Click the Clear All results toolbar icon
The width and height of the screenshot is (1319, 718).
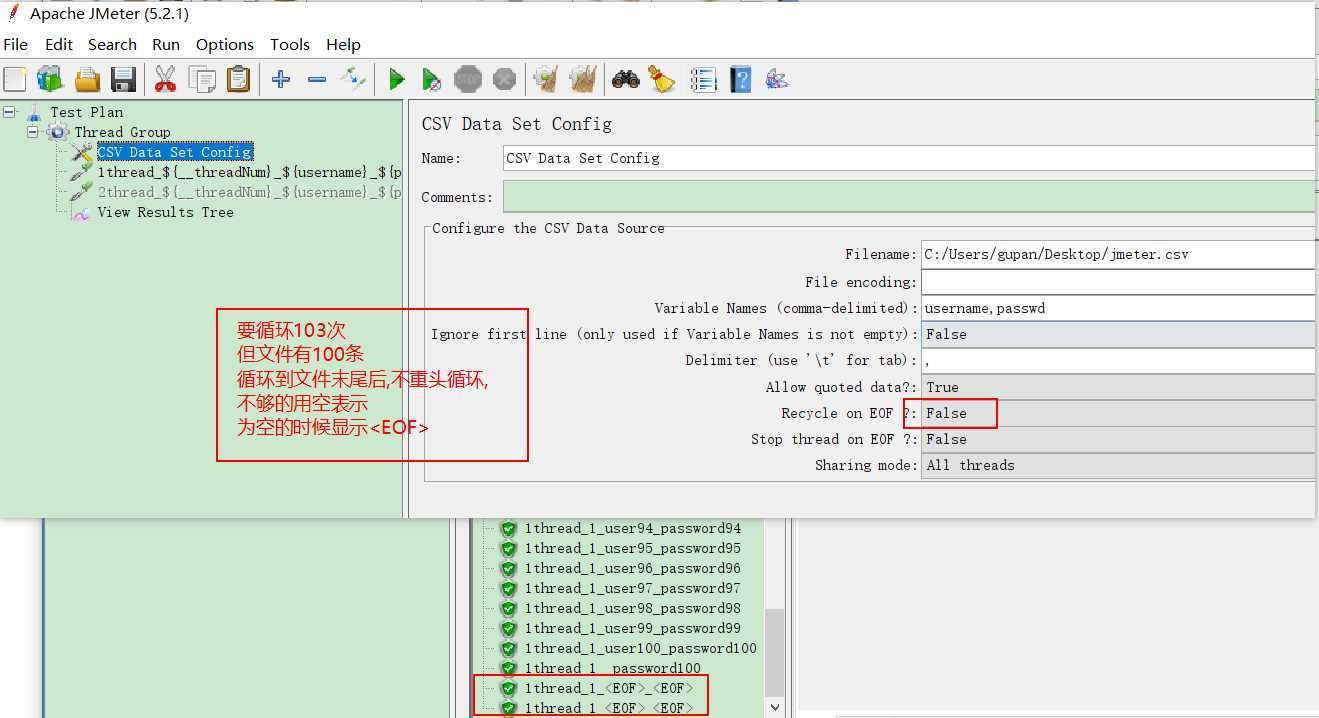click(582, 79)
